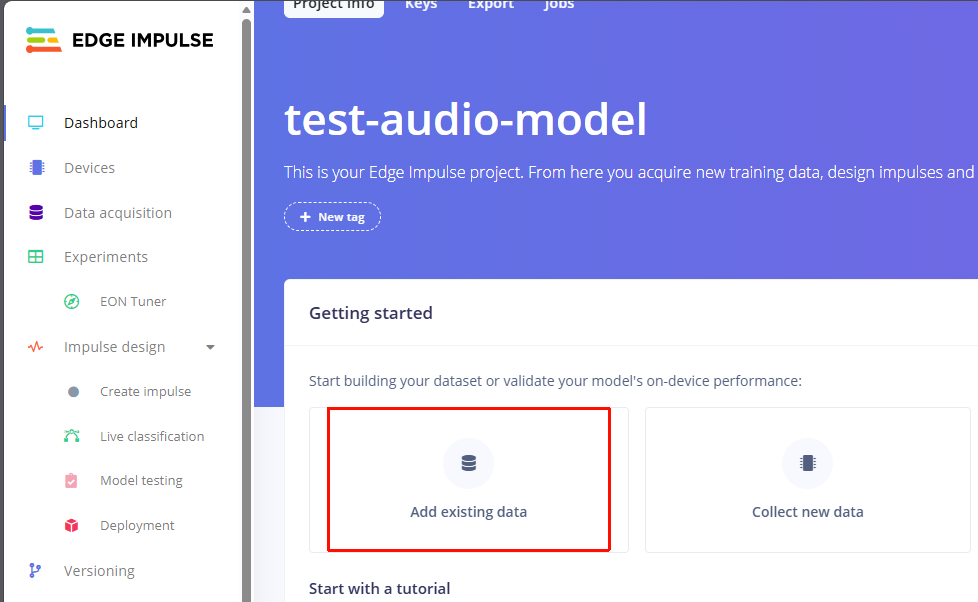Click the Versioning branch icon
The image size is (978, 602).
36,571
